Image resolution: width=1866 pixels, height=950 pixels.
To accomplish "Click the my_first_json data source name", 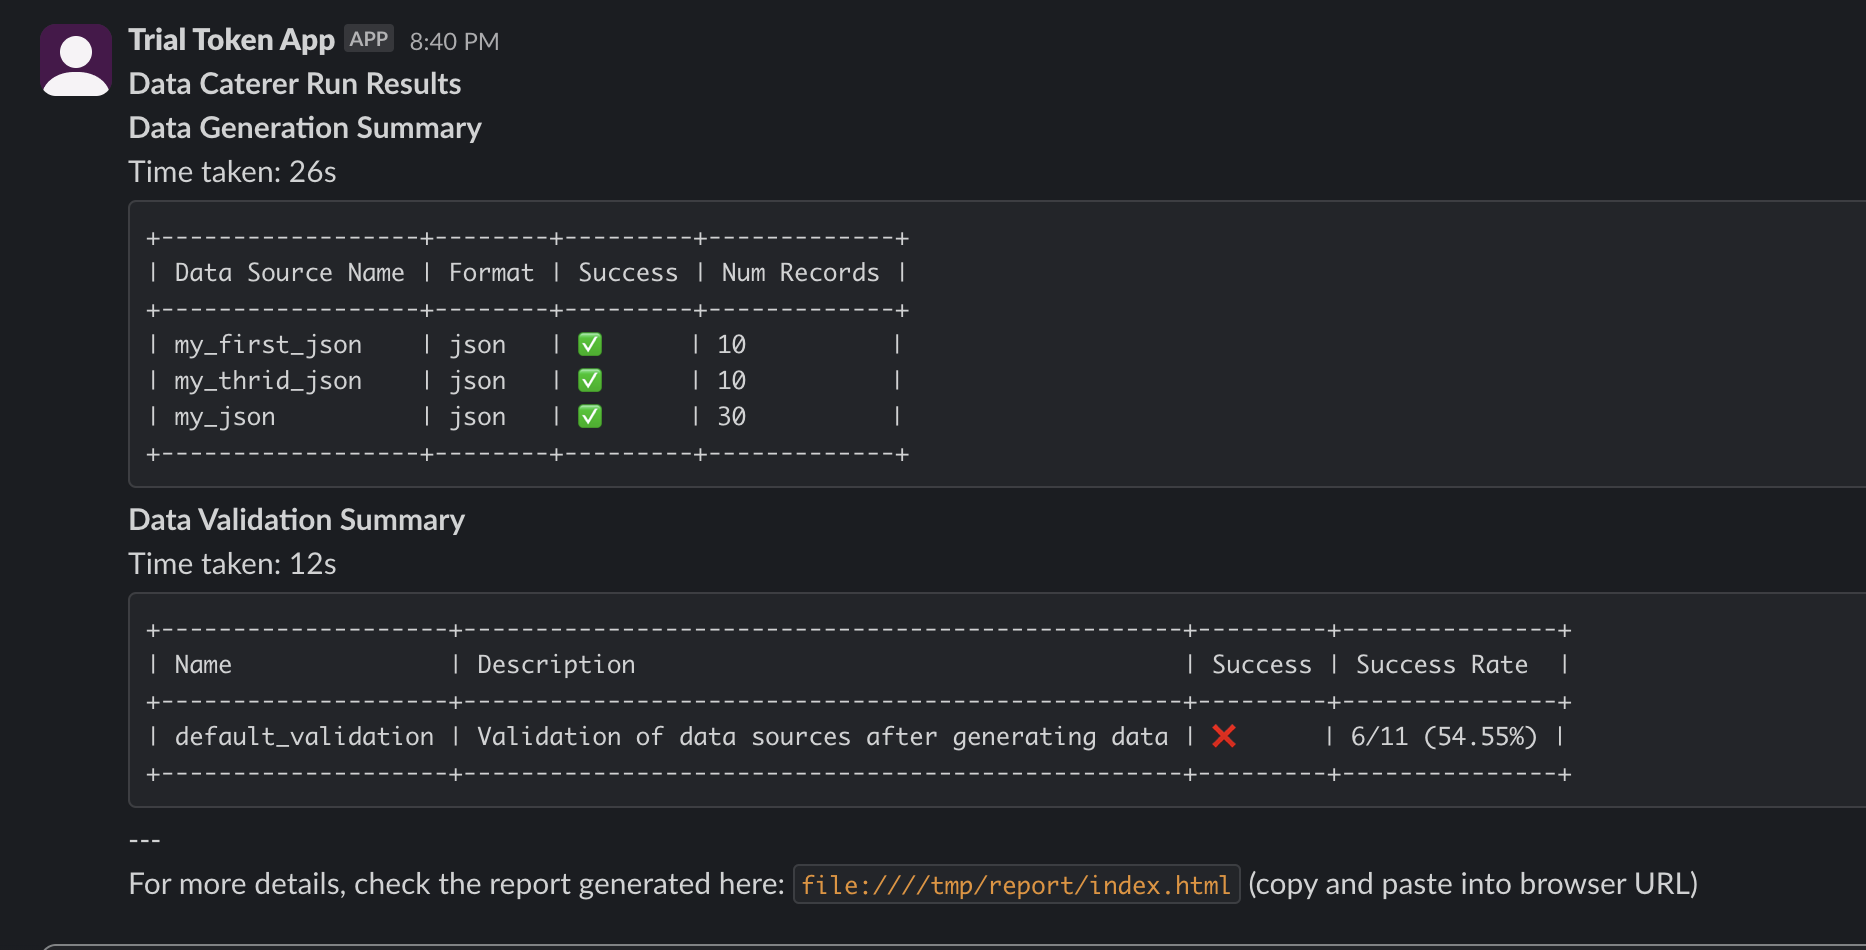I will coord(267,345).
